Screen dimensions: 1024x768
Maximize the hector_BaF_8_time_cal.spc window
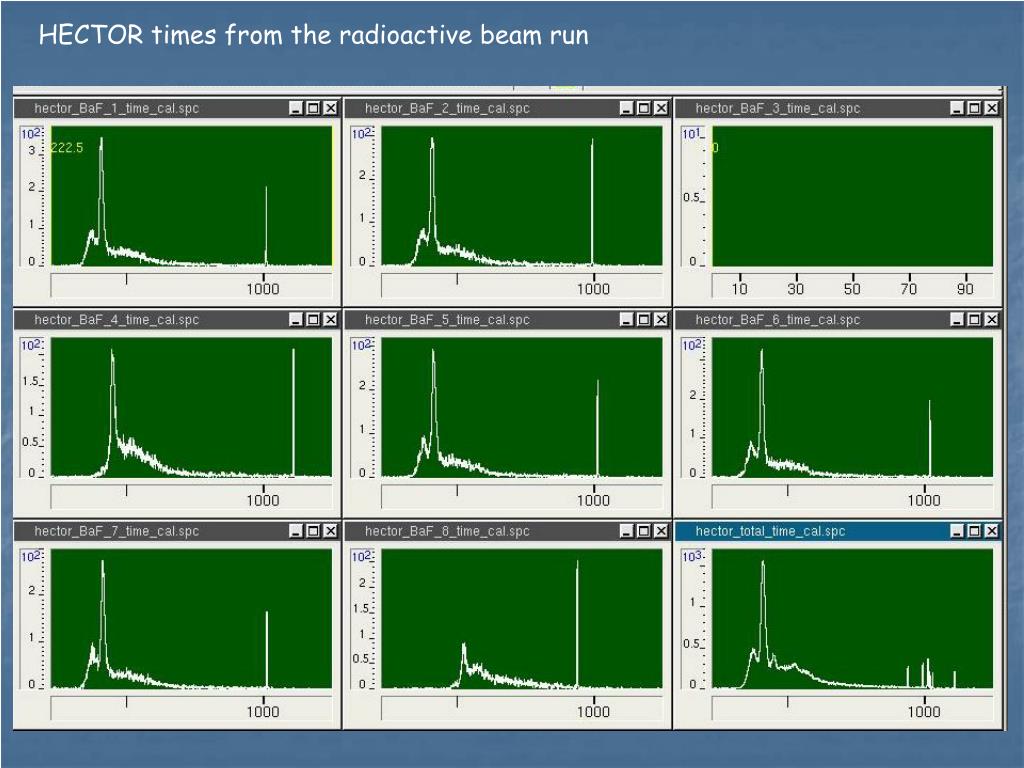coord(644,531)
